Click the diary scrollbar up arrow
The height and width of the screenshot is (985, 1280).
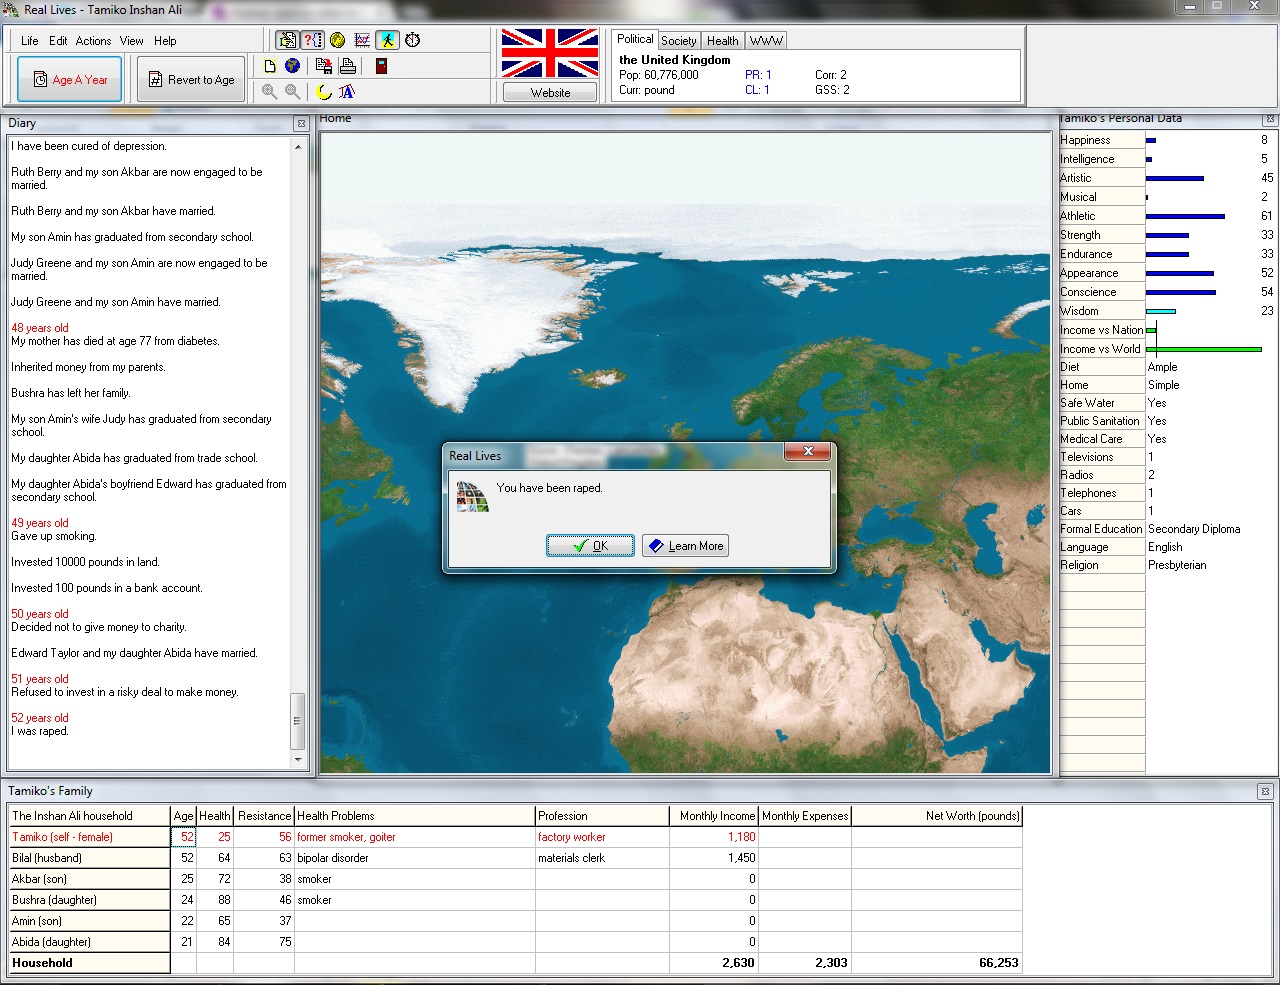(298, 147)
